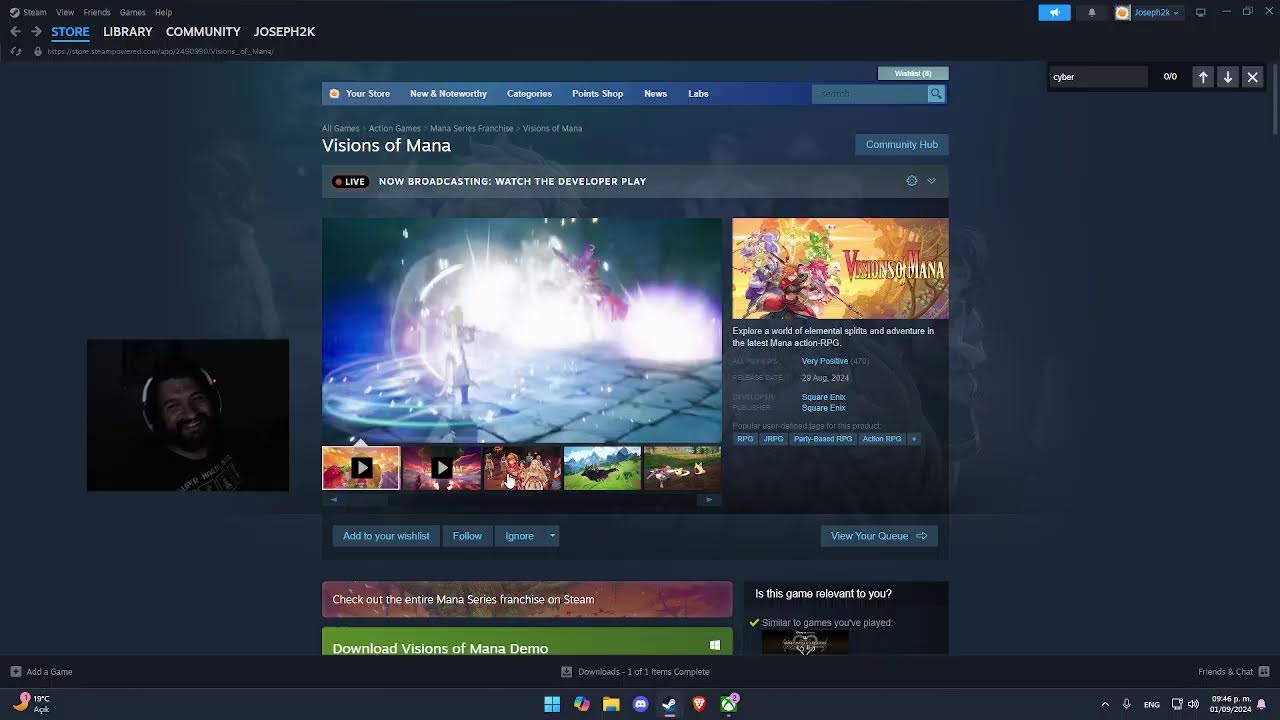Open the Community Hub
This screenshot has height=720, width=1280.
[x=902, y=144]
